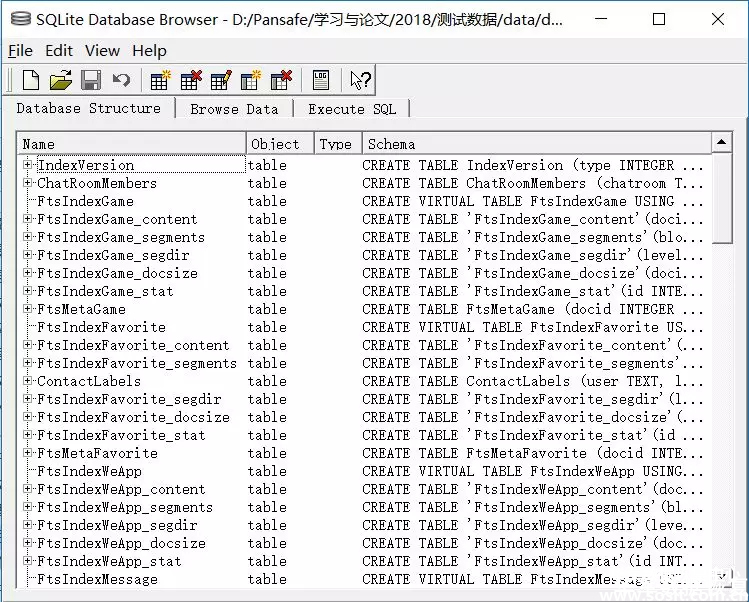Click the Modify Table pencil icon
Screen dimensions: 749x602
tap(221, 80)
